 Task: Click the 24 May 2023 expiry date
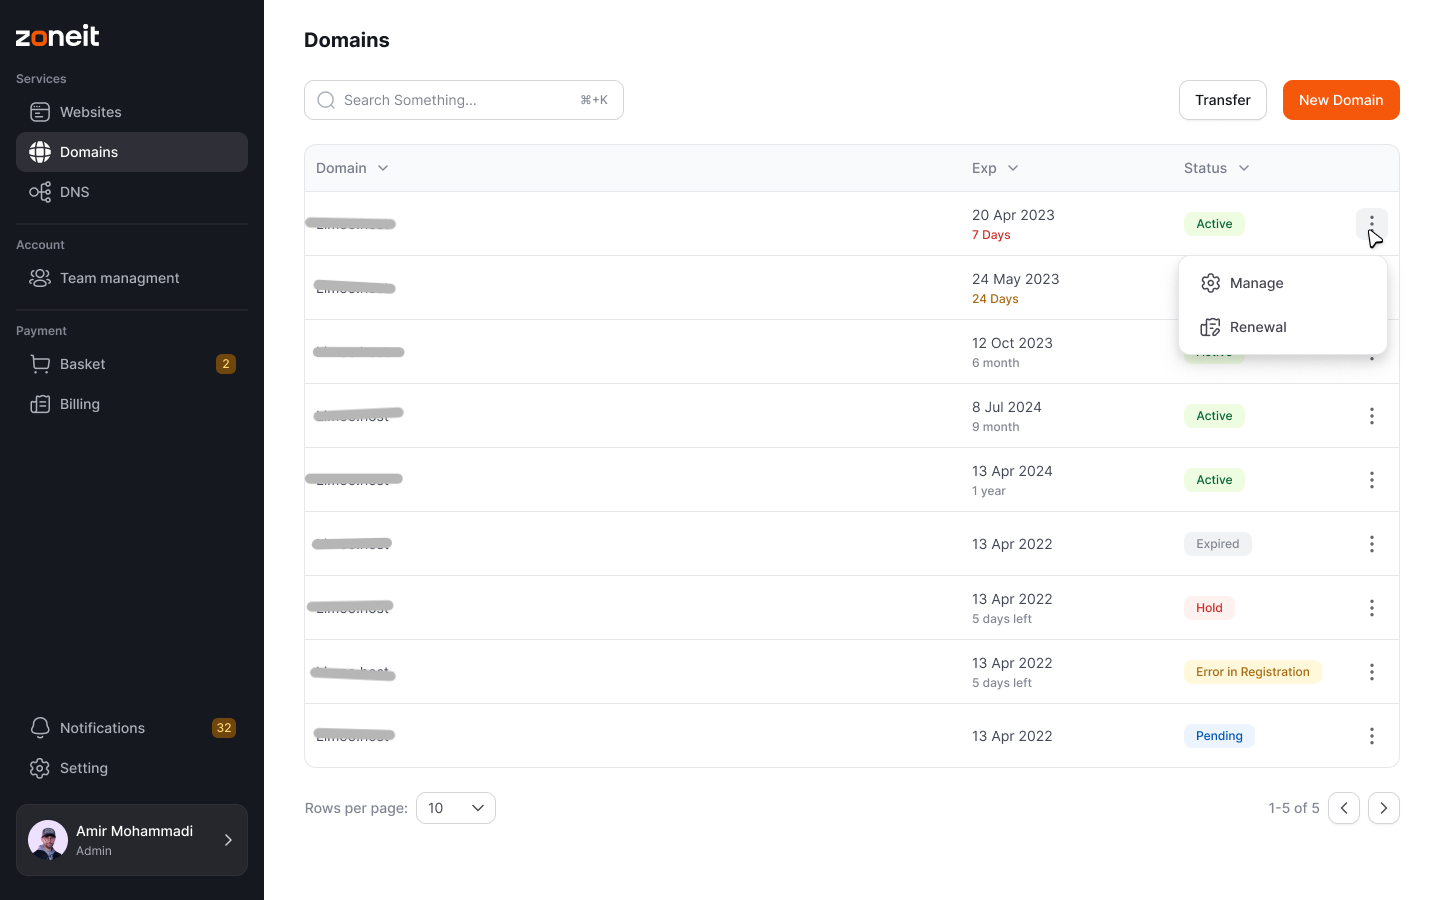point(1015,279)
